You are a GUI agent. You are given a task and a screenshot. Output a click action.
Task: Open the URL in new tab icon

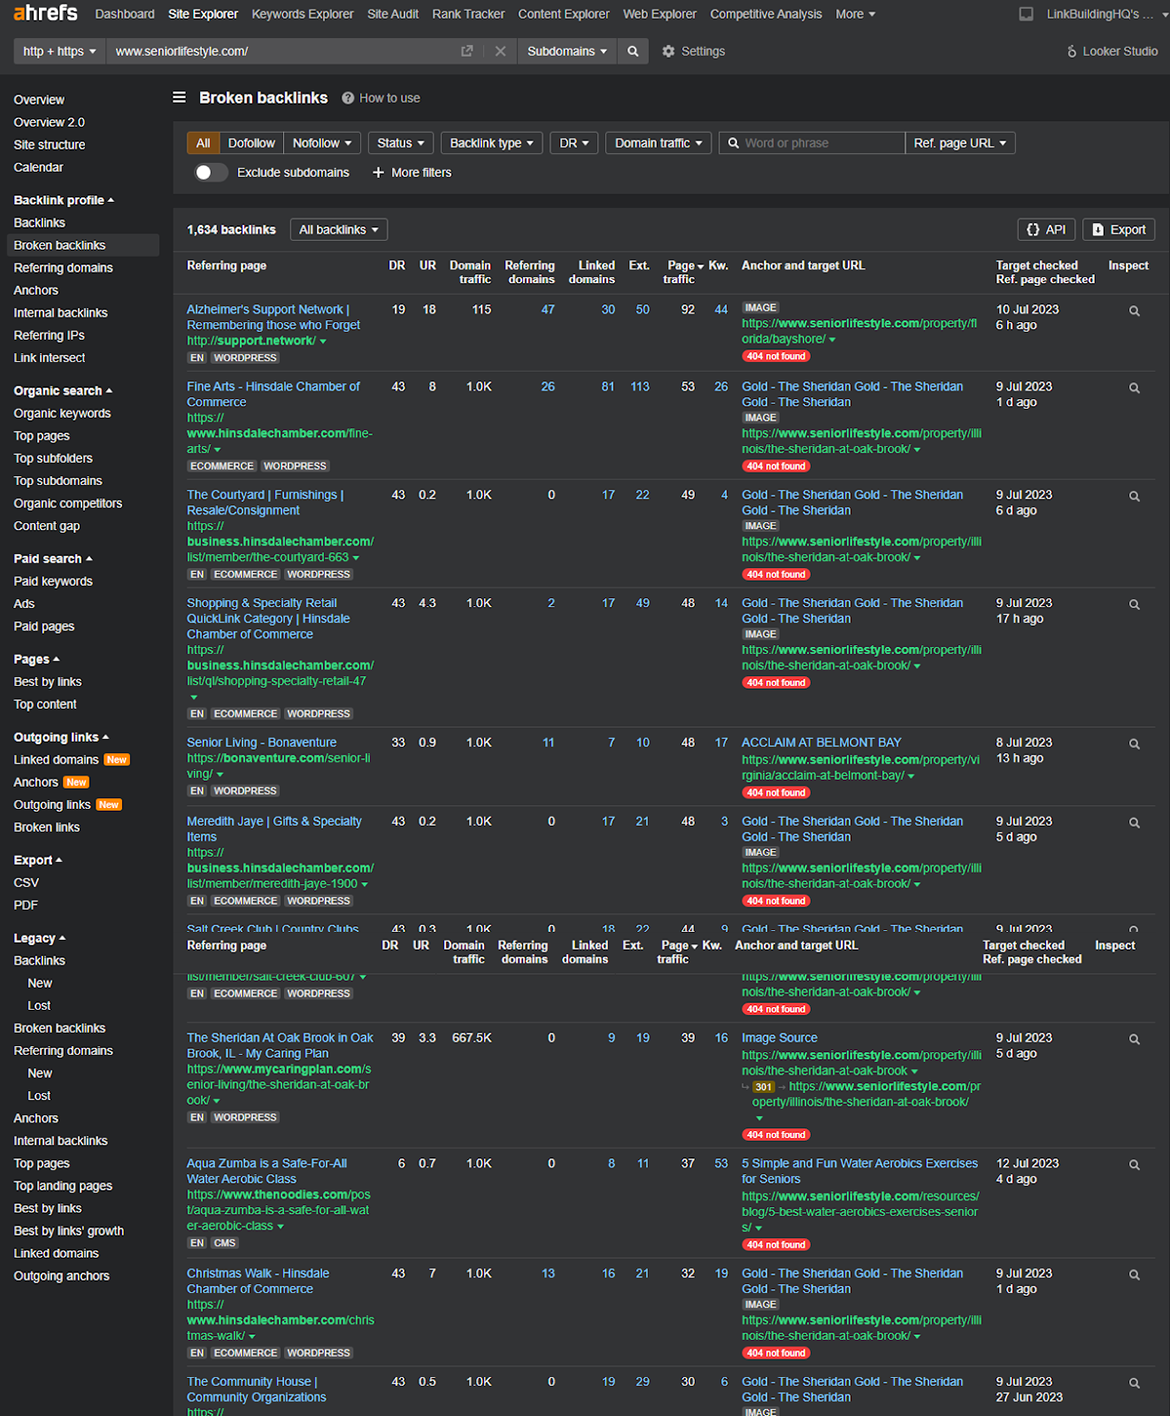467,51
